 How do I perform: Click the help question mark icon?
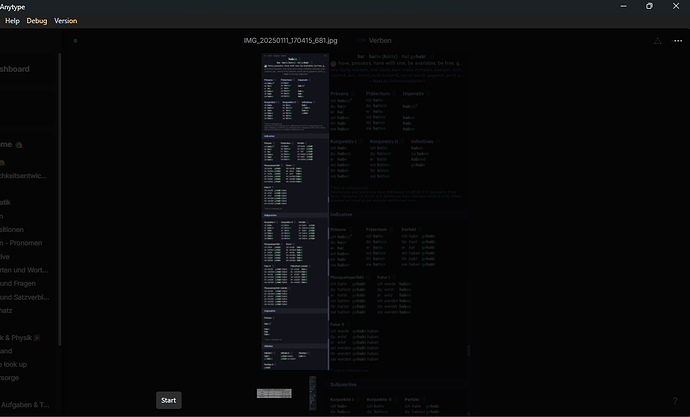click(675, 401)
